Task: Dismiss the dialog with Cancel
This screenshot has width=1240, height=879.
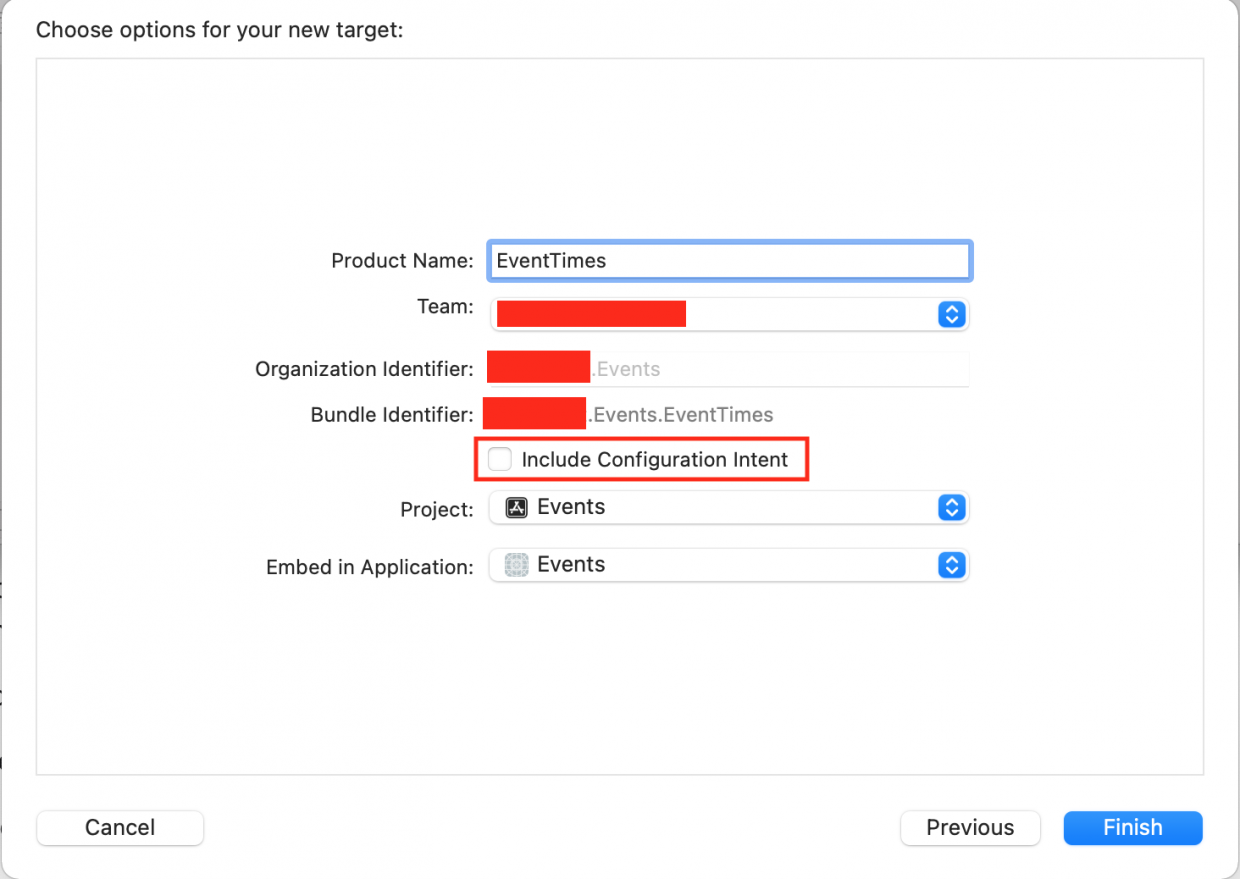Action: (x=120, y=828)
